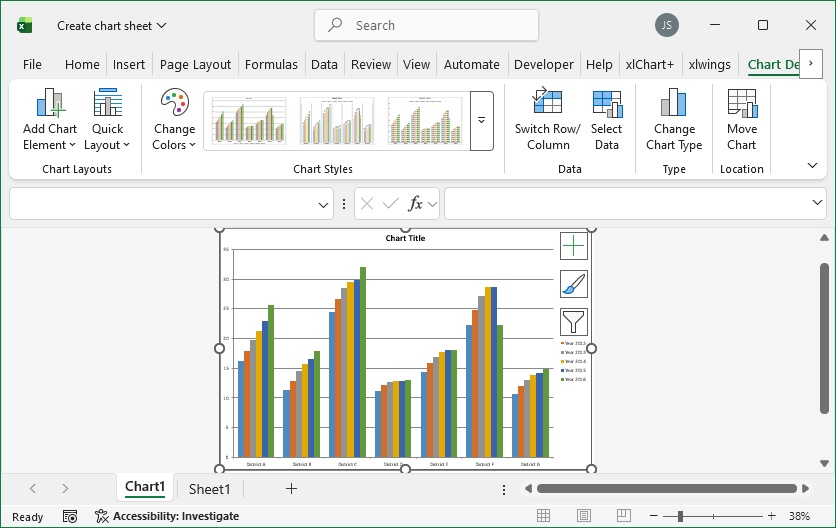Expand the Chart Styles gallery

pos(481,121)
